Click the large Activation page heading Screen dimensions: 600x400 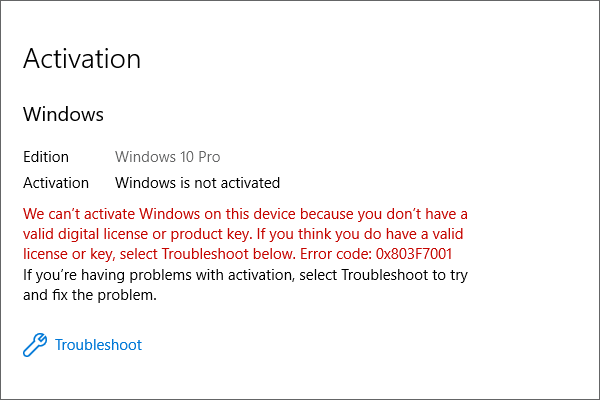coord(82,59)
